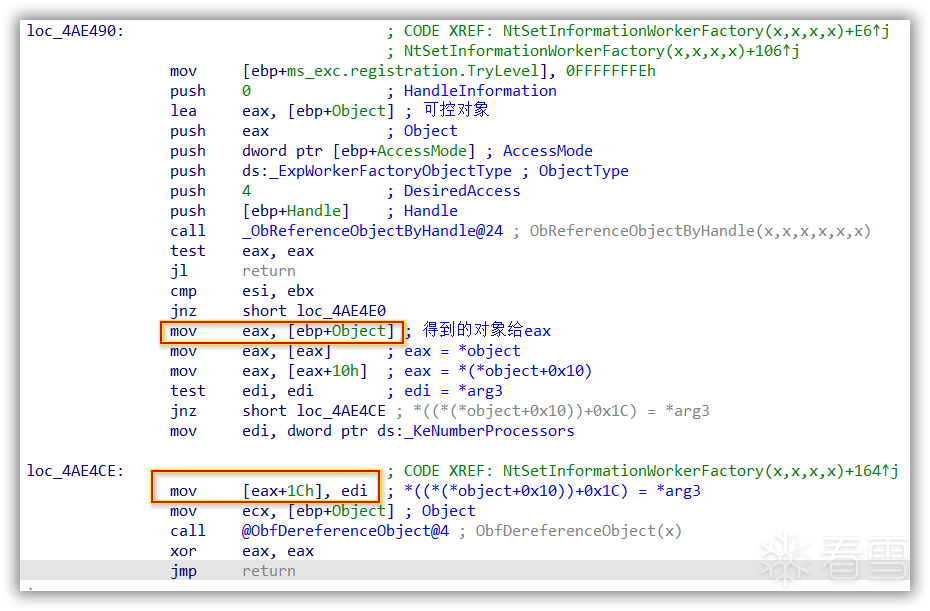
Task: Click the 'test eax, eax' instruction after ObReferenceObjectByHandle
Action: 242,251
